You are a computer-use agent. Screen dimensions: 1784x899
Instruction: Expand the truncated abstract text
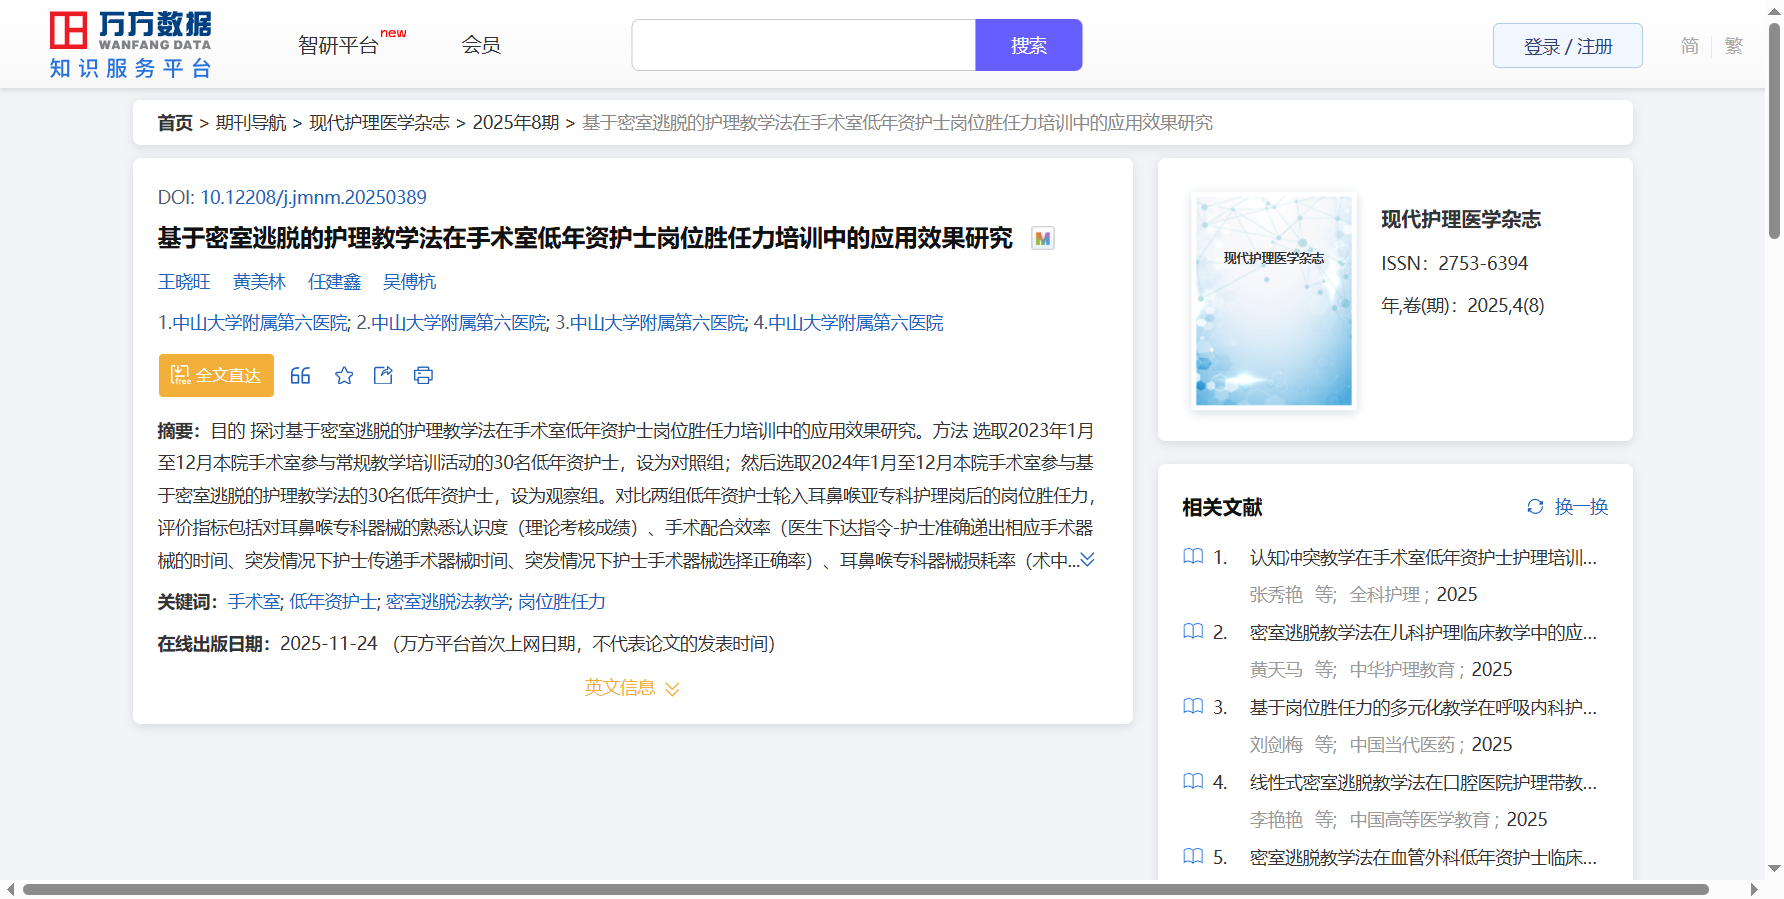[x=1088, y=560]
